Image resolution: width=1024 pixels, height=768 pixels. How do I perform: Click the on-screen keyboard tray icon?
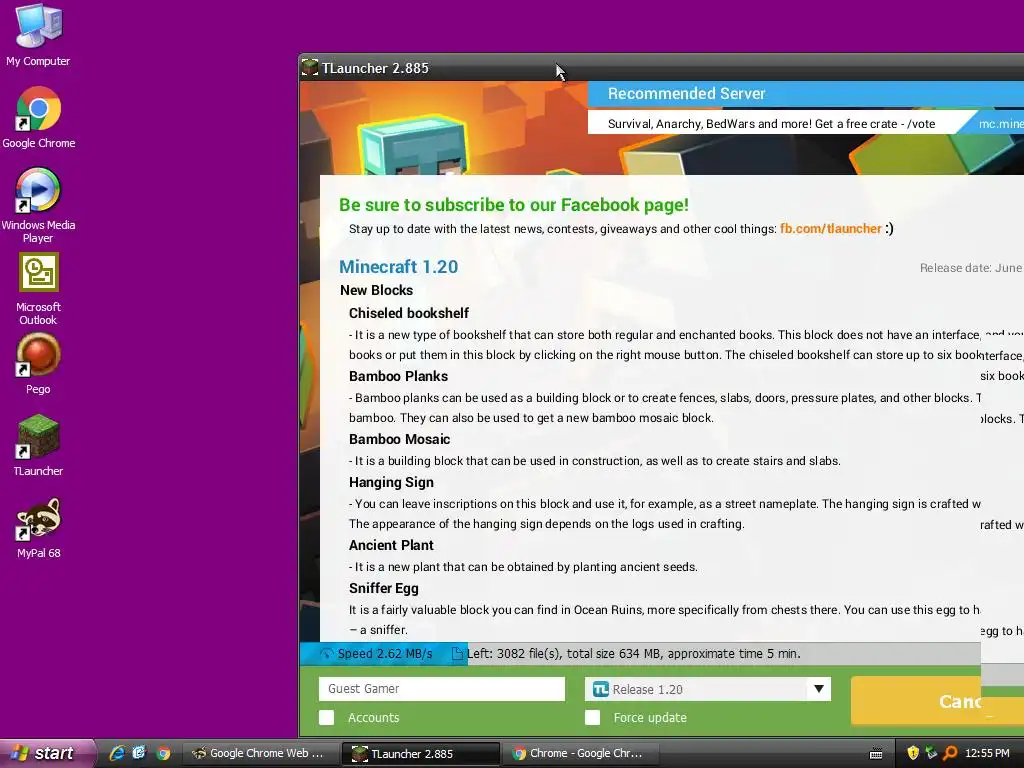click(x=876, y=754)
